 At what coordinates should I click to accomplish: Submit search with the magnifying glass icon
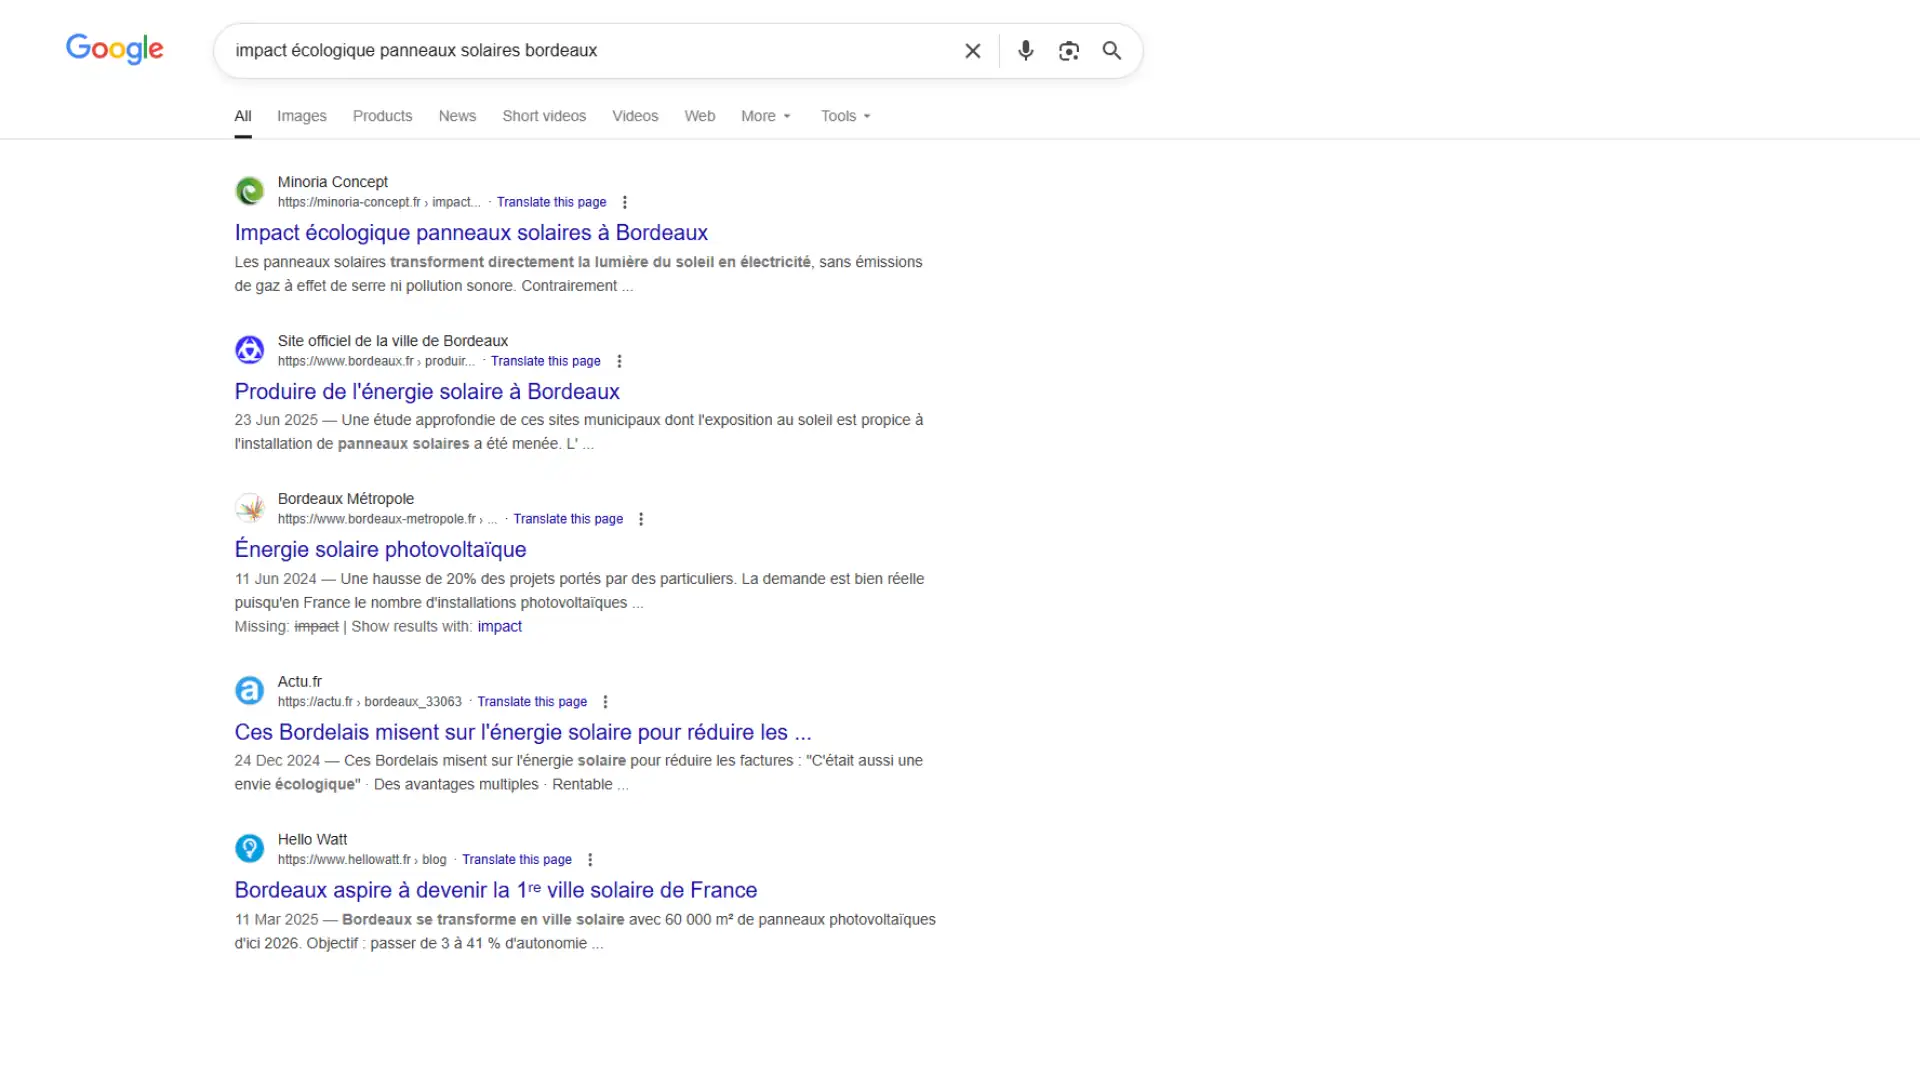coord(1111,51)
